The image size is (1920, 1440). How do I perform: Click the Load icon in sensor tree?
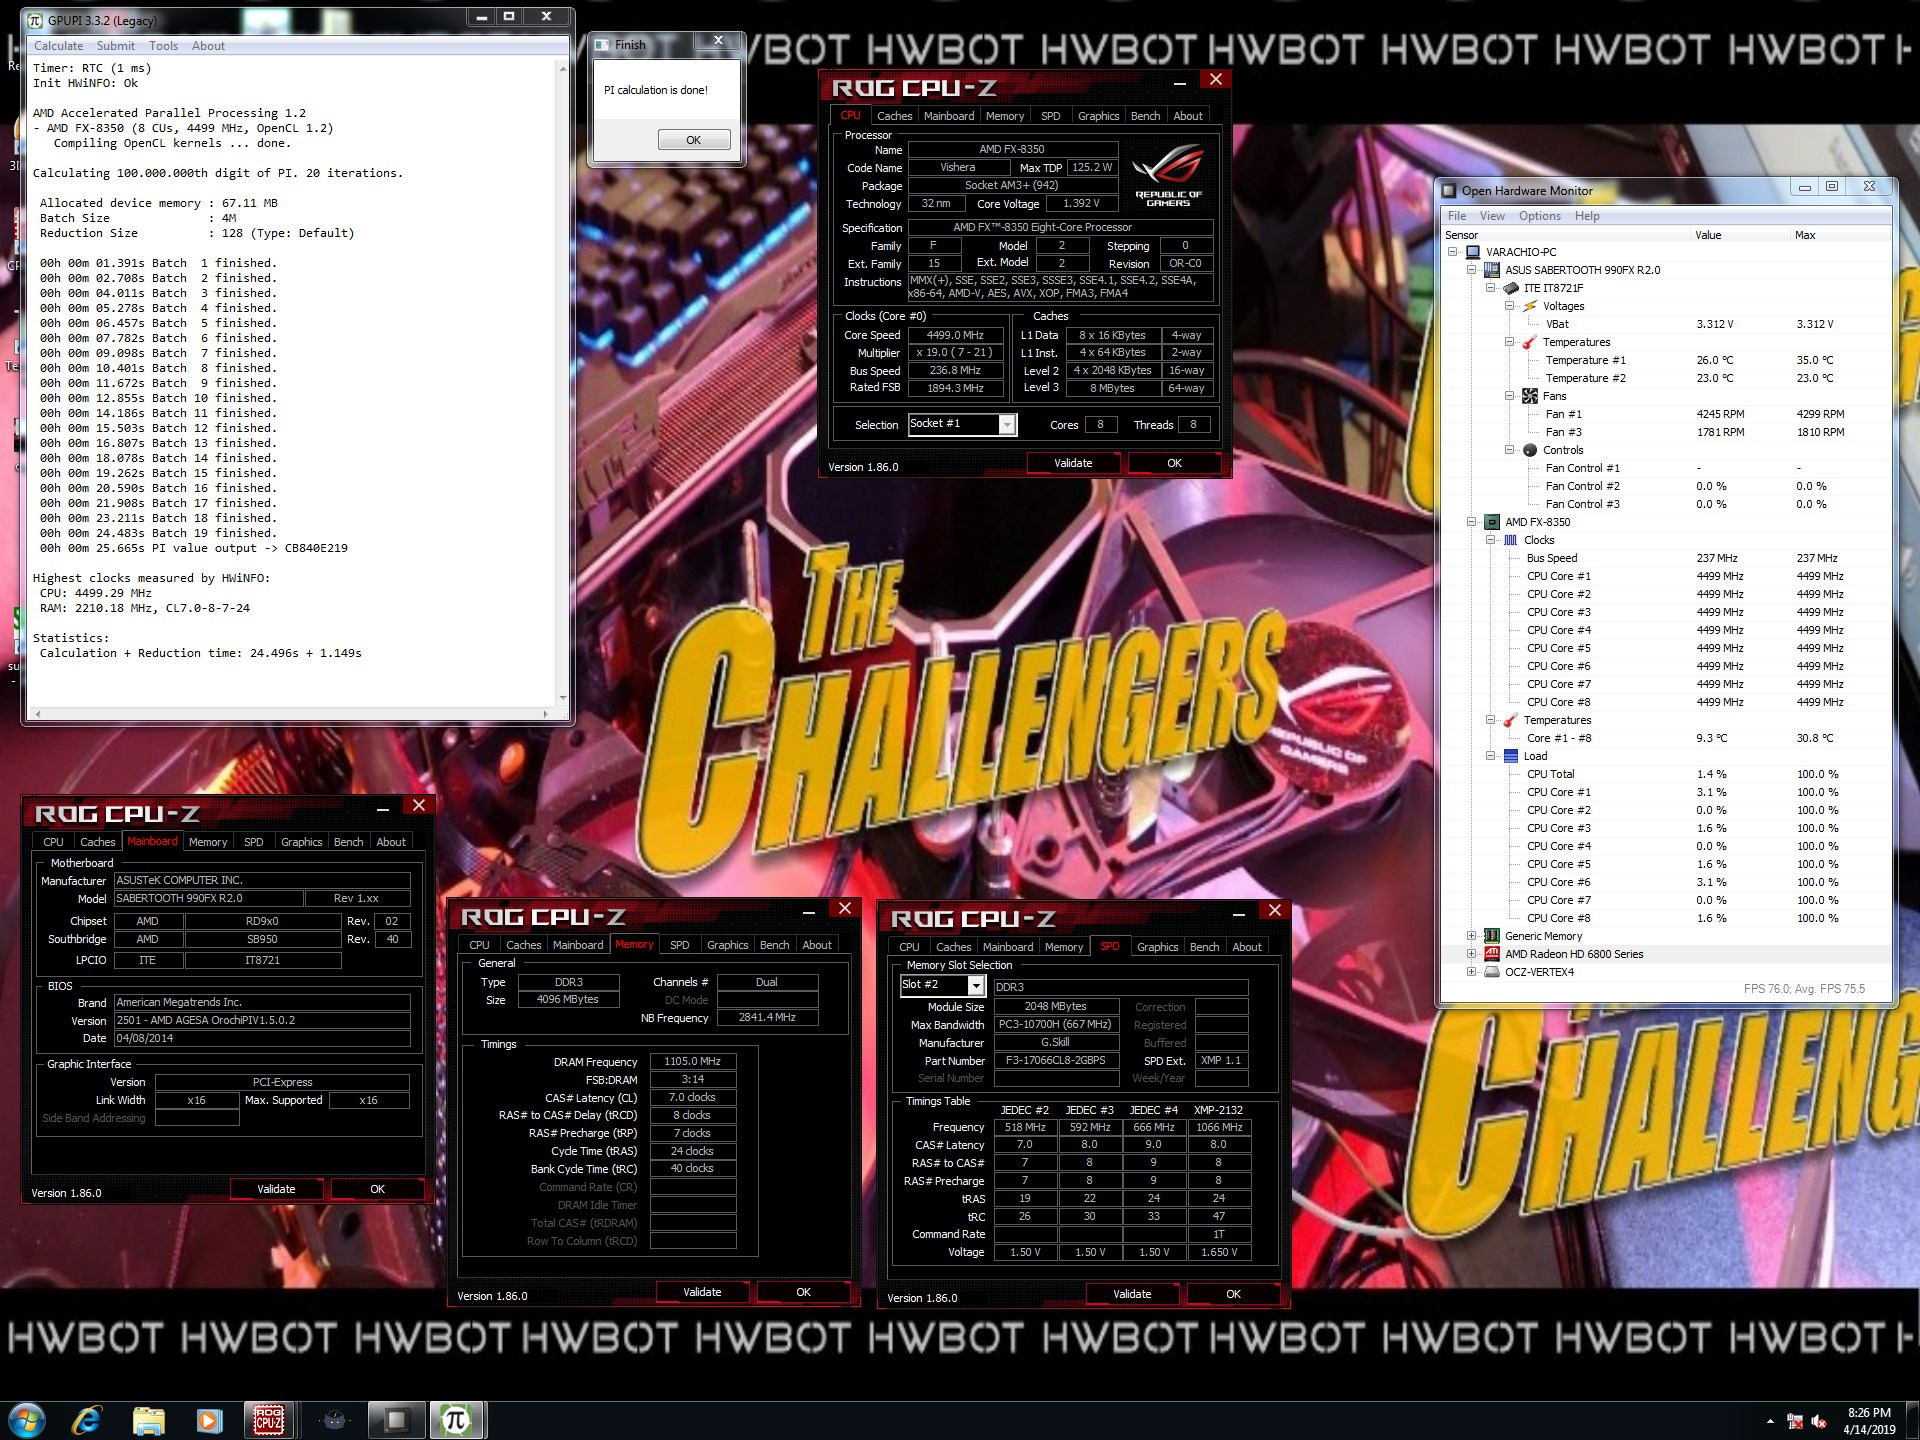1511,756
